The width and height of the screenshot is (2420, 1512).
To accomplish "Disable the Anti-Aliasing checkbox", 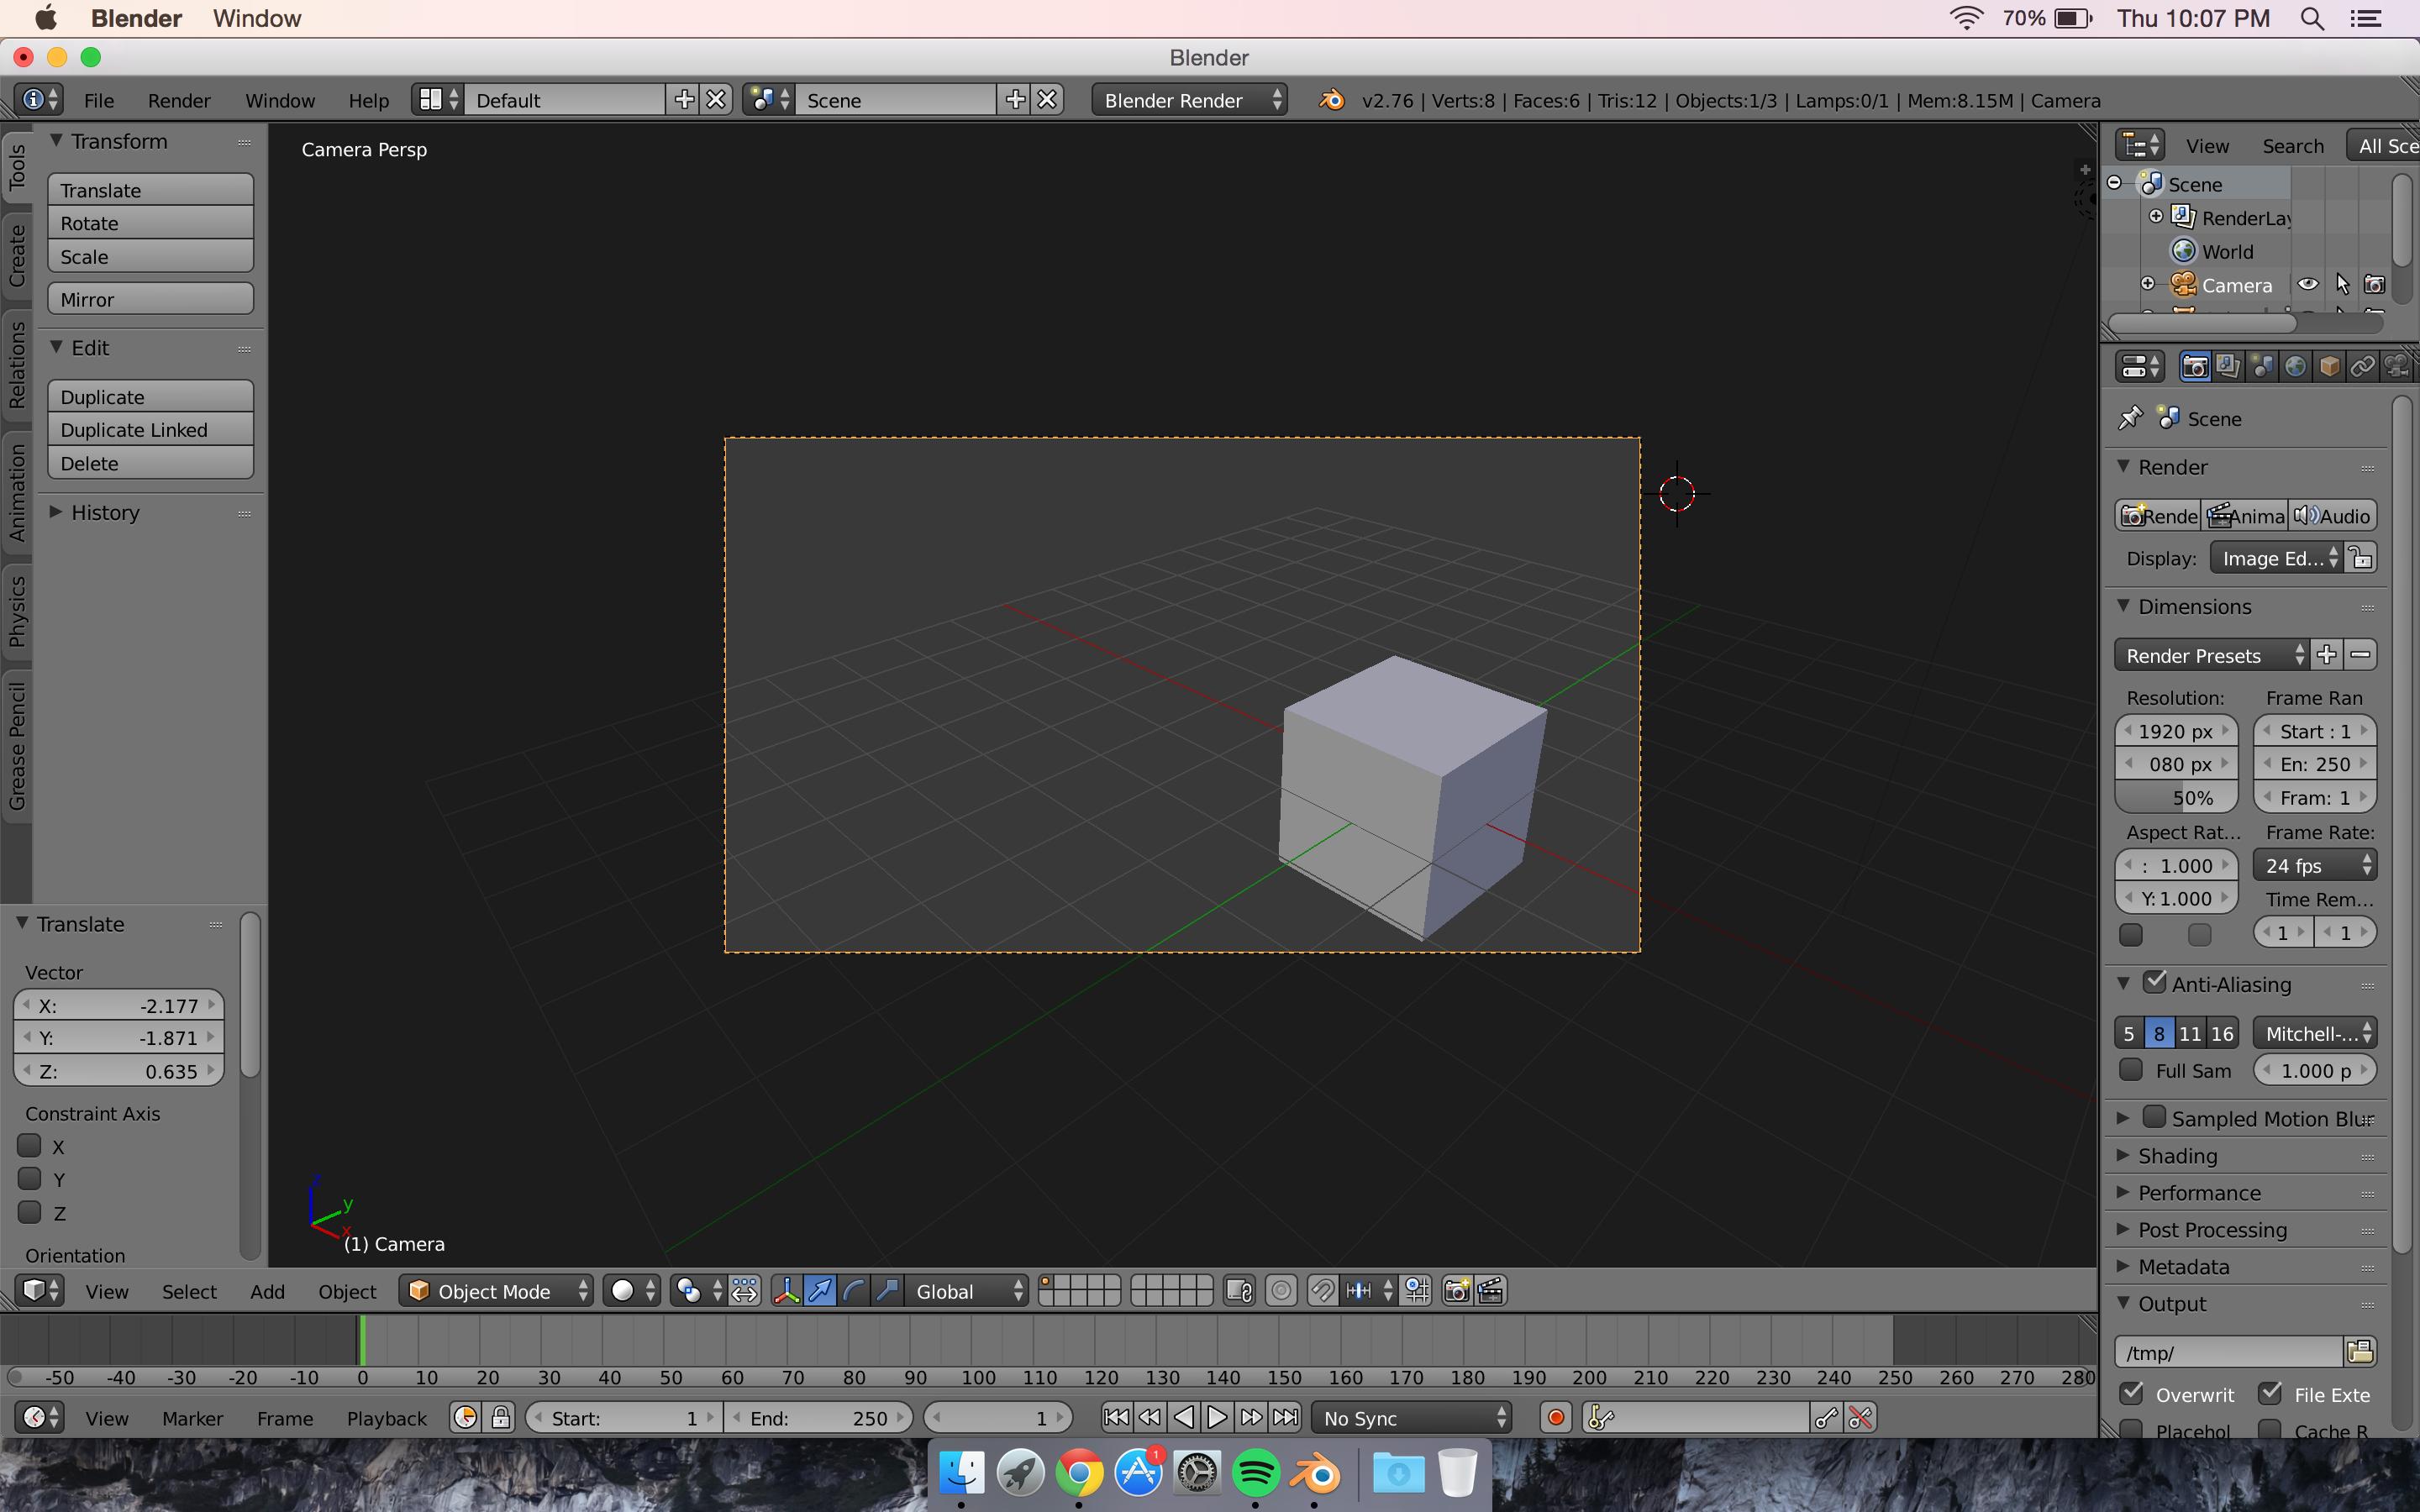I will pos(2155,983).
